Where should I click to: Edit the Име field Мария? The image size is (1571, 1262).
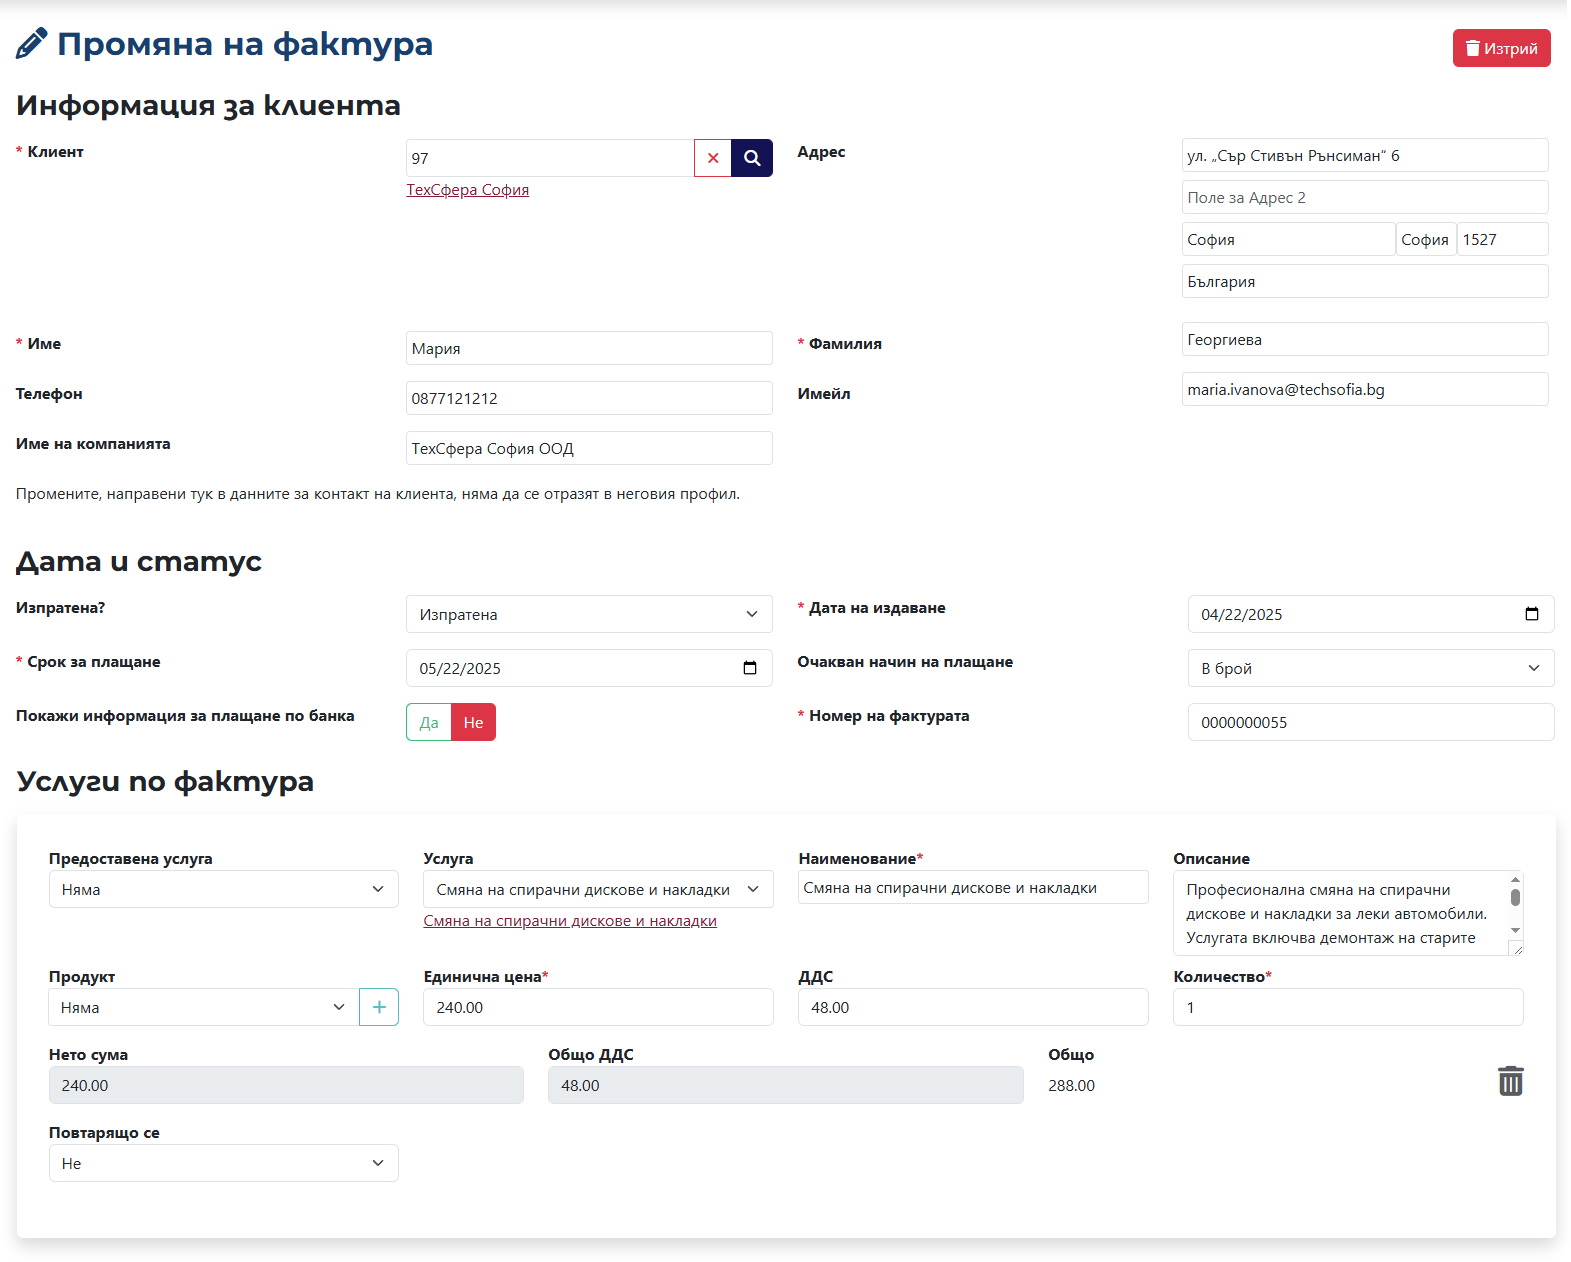click(x=589, y=348)
